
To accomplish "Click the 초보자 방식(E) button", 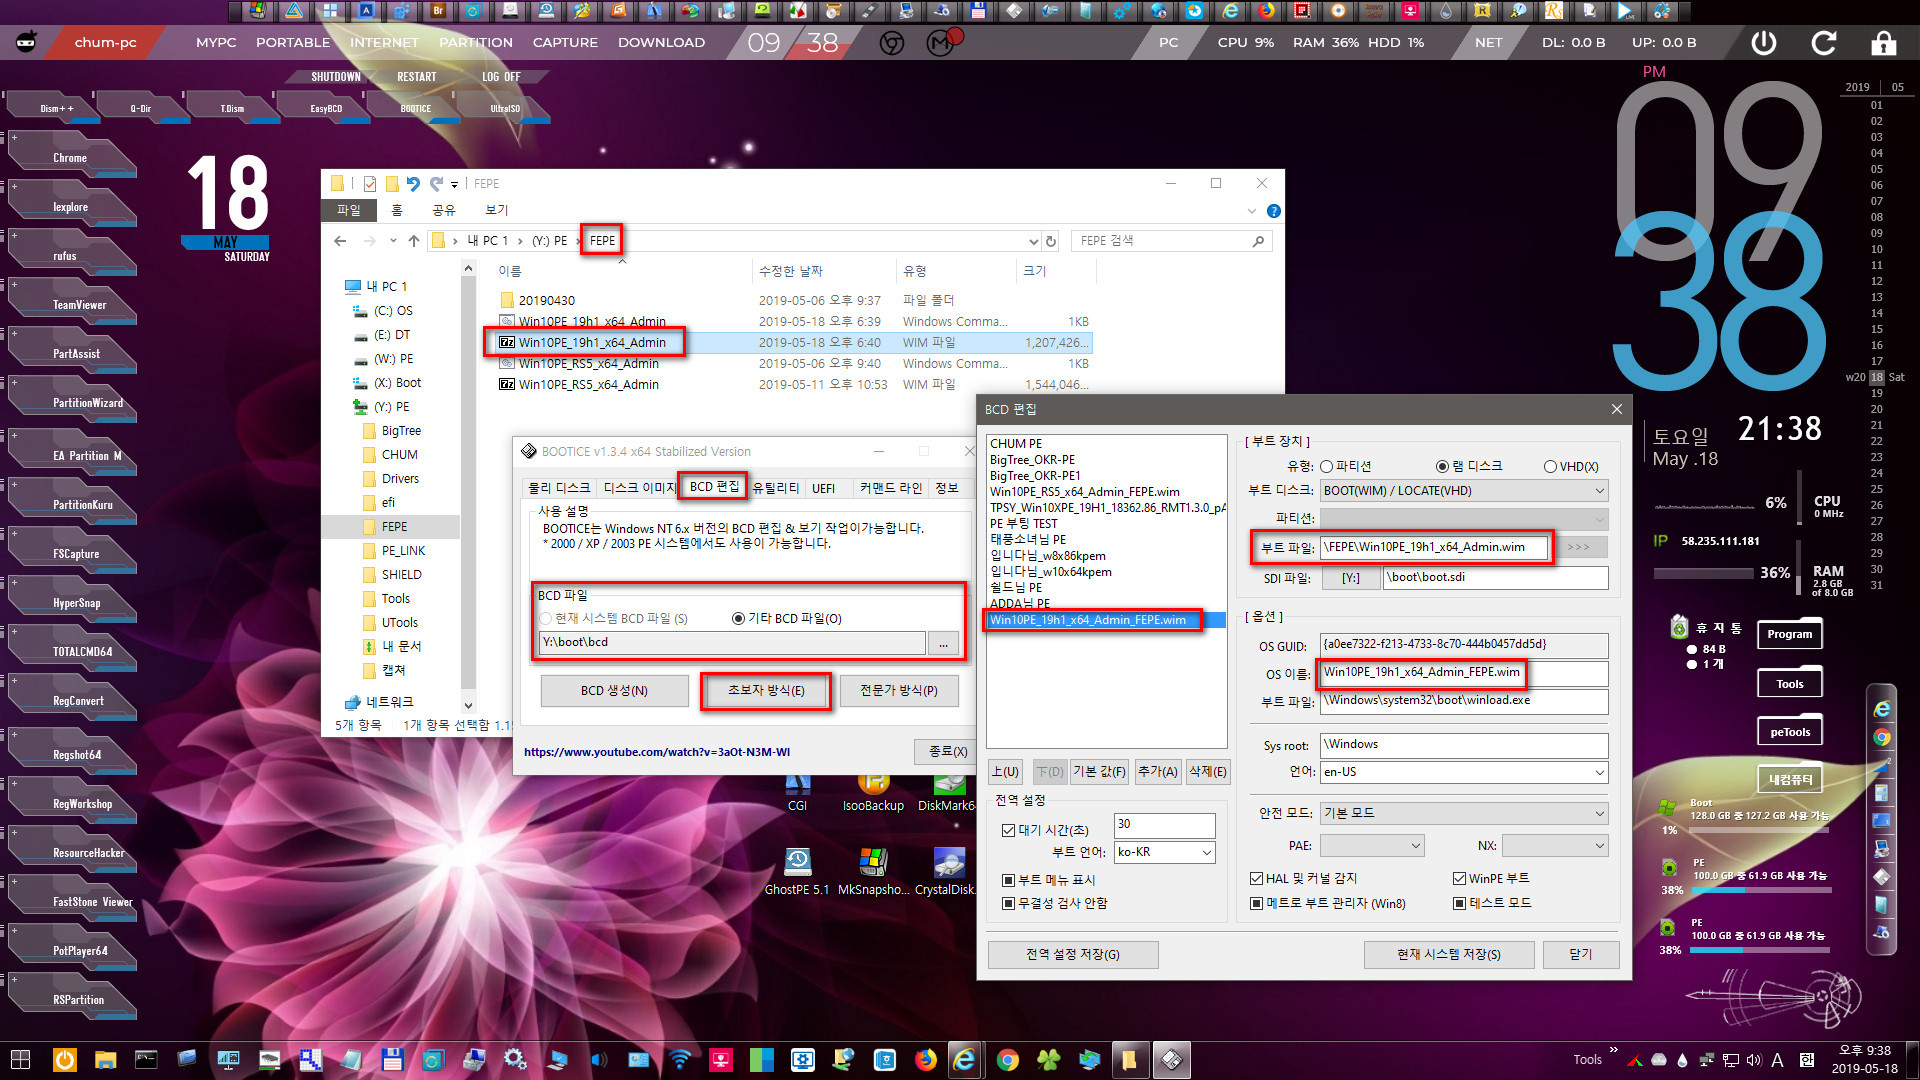I will (x=766, y=691).
